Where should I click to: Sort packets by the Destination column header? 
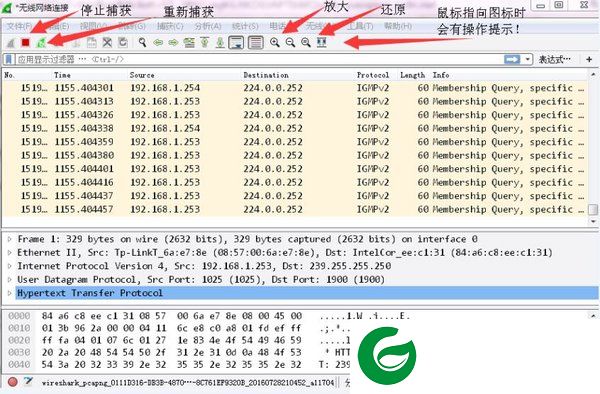(x=298, y=75)
